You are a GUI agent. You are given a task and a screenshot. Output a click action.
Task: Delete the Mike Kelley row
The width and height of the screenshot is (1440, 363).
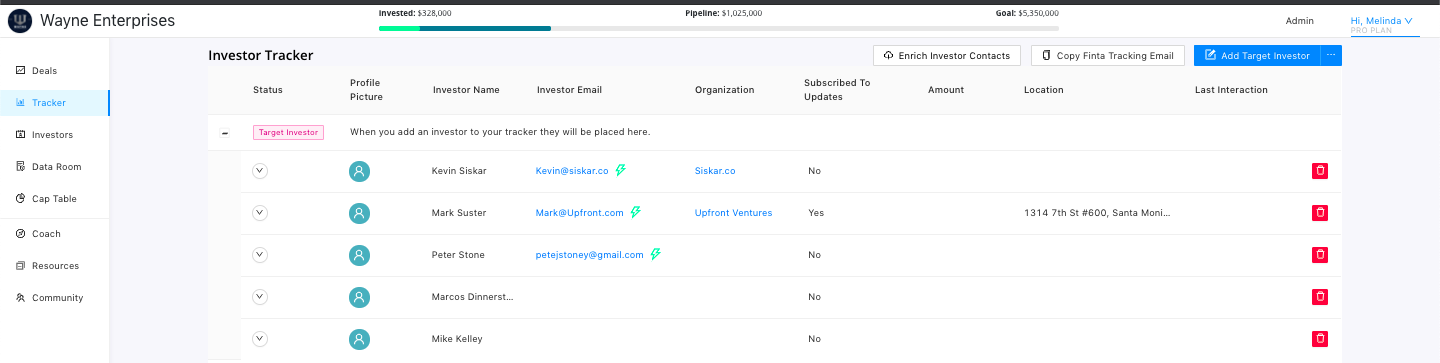click(1320, 339)
